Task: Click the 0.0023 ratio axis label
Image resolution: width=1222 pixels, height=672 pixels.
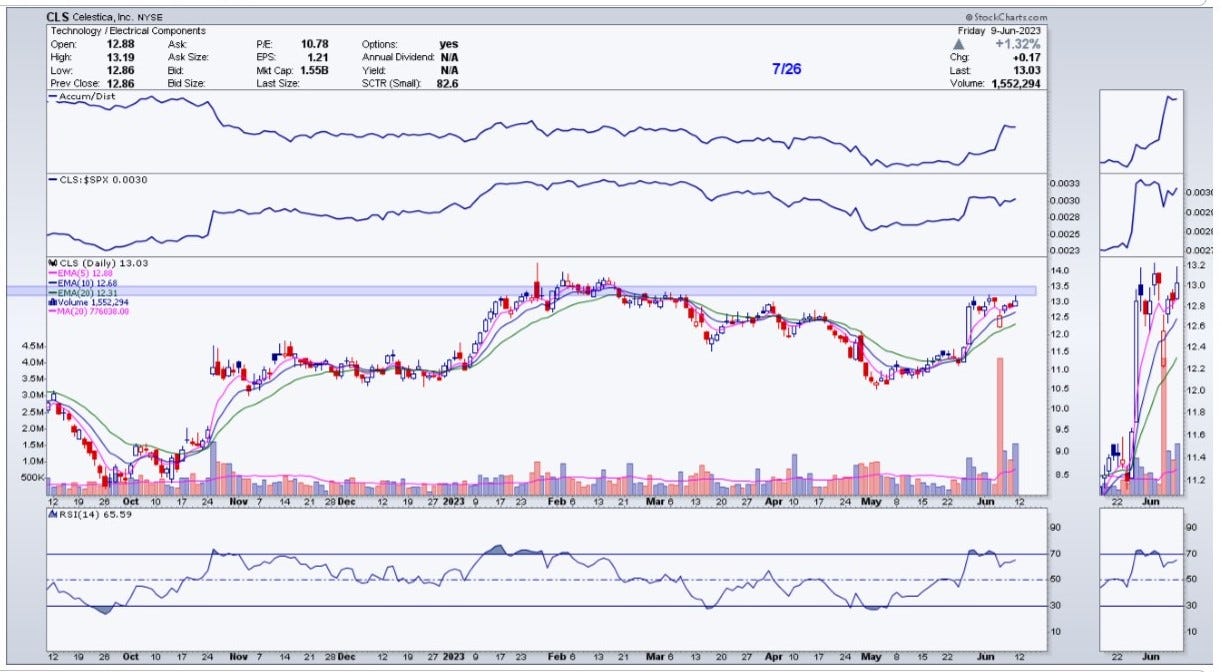Action: 1065,250
